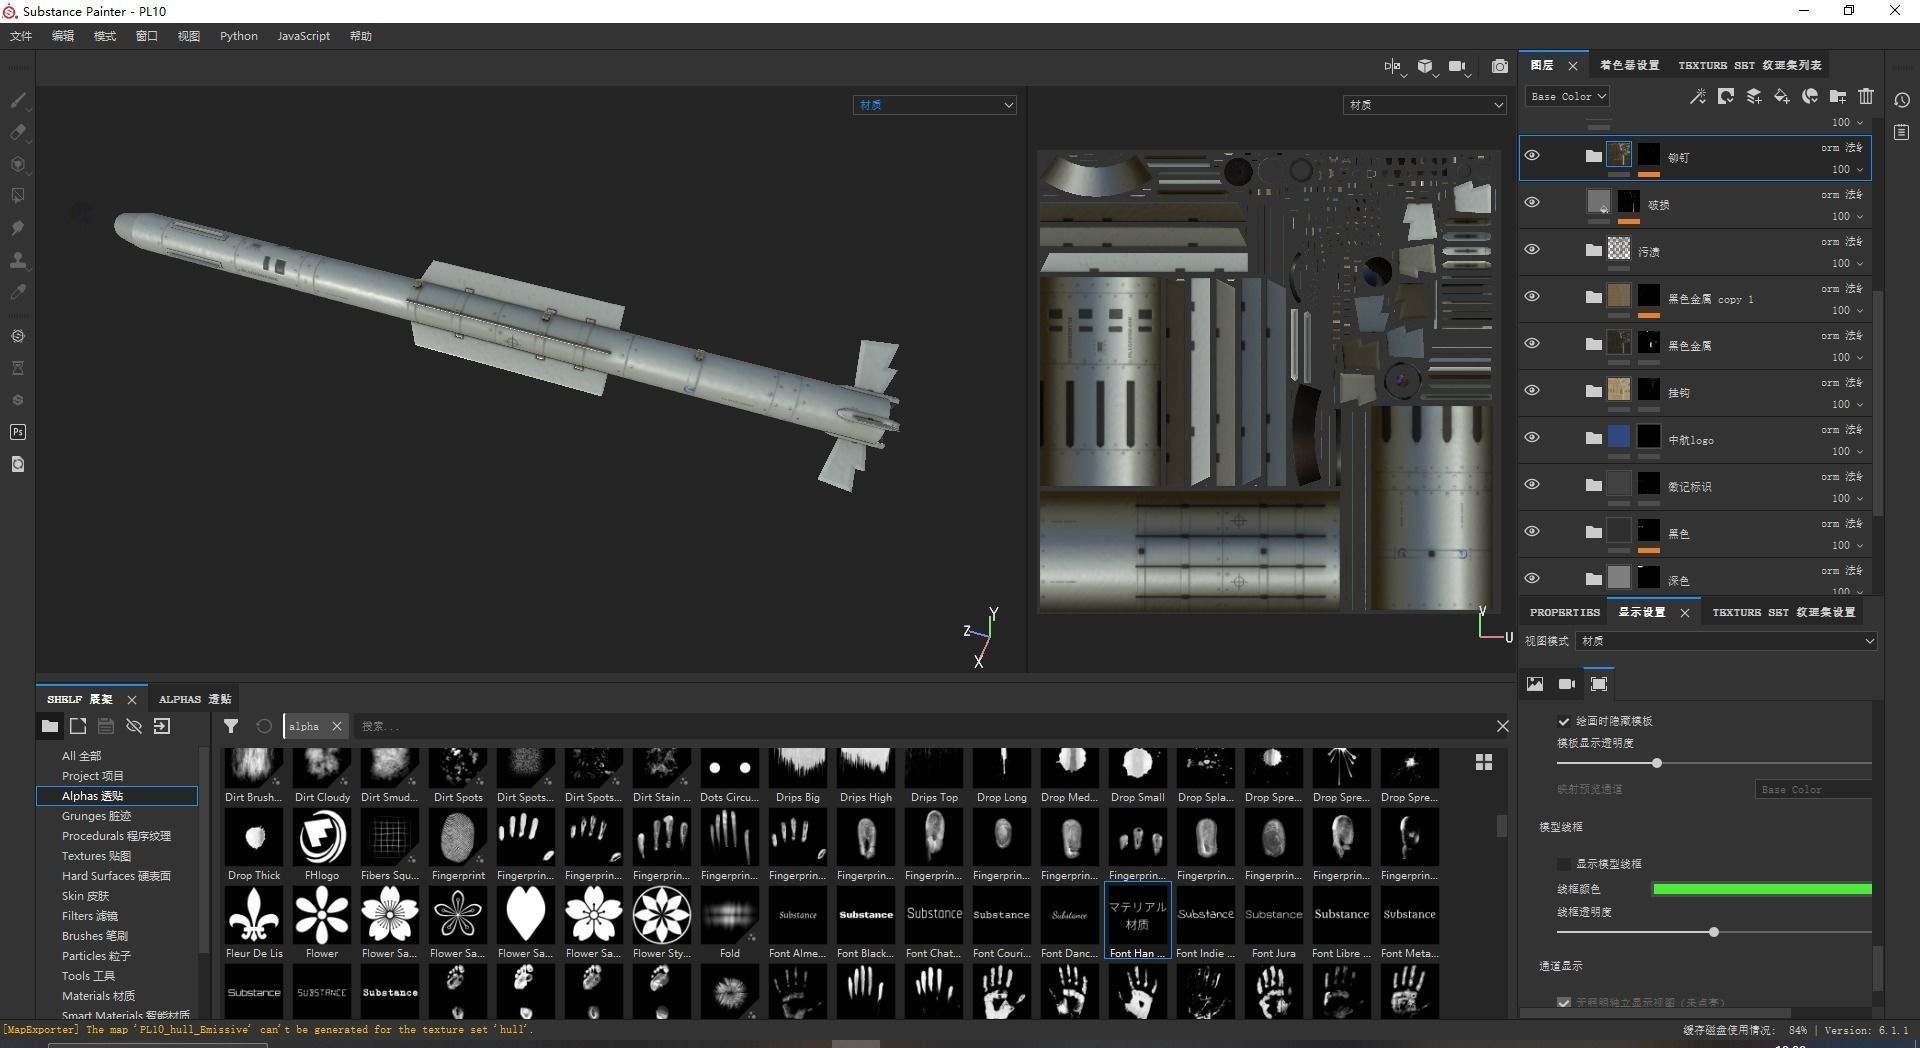
Task: Expand the 中航logo folder in layer stack
Action: [1594, 438]
